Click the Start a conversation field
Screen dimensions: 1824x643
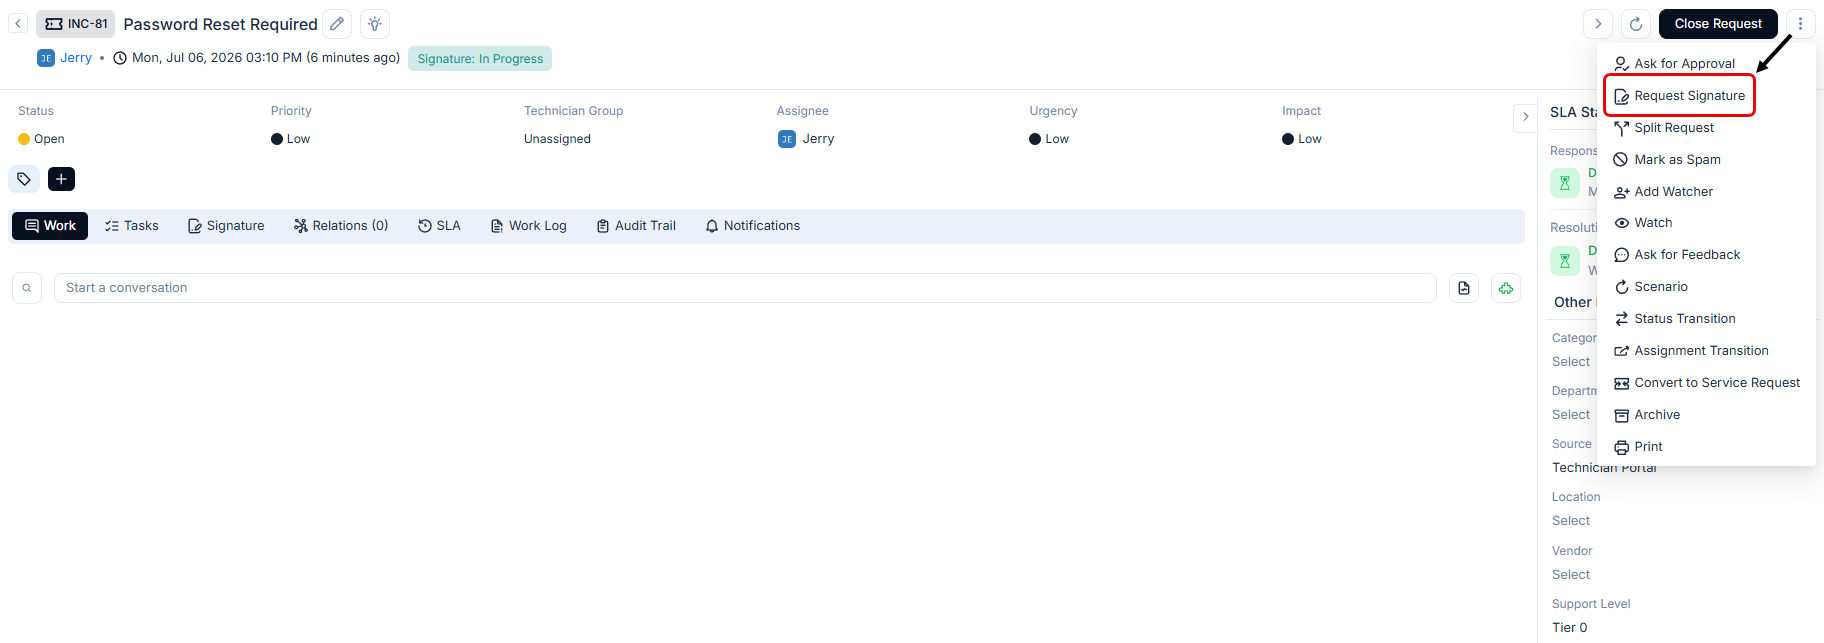coord(745,288)
